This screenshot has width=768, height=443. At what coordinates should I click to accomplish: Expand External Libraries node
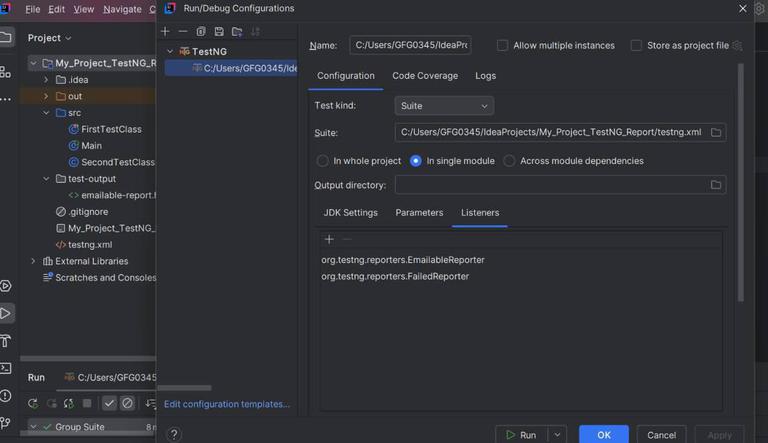coord(33,261)
